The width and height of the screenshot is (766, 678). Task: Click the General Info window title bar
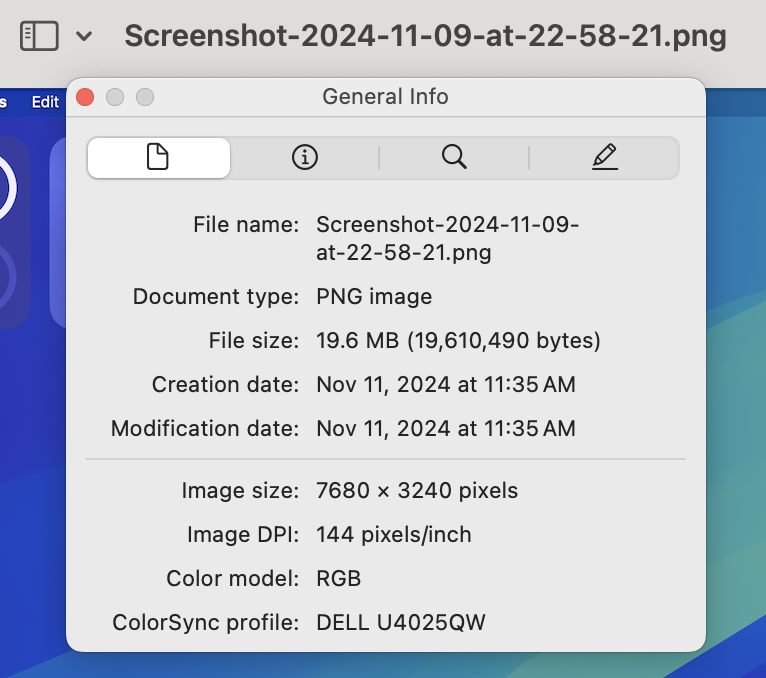385,97
